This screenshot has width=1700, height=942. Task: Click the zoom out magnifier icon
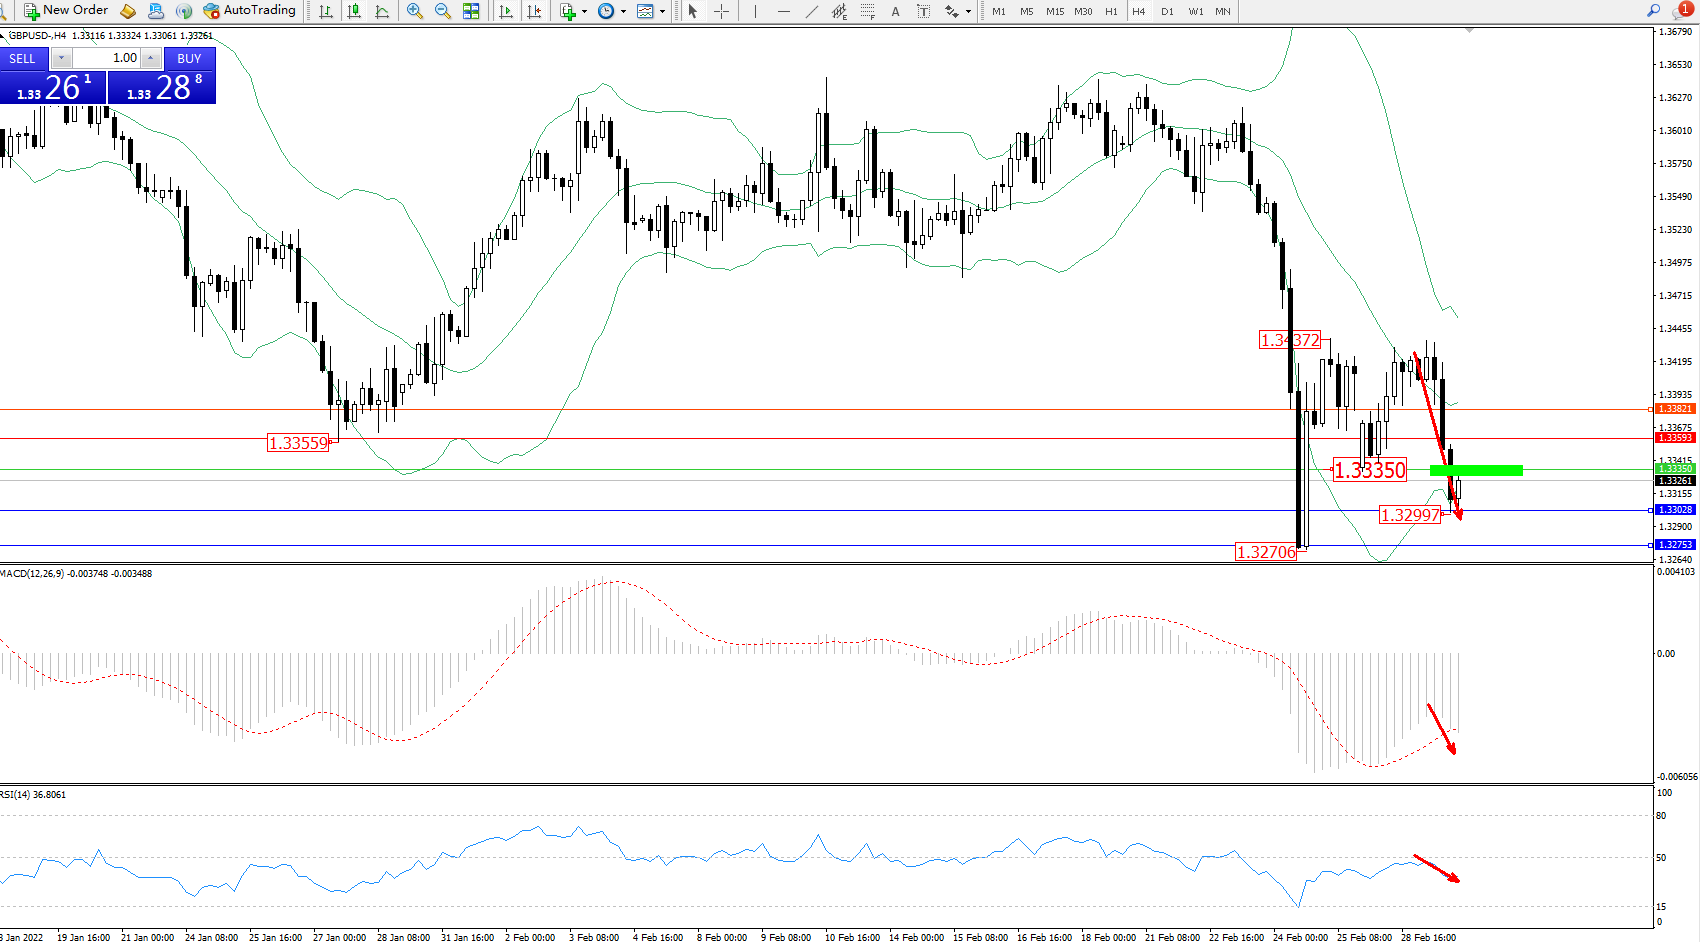click(442, 11)
